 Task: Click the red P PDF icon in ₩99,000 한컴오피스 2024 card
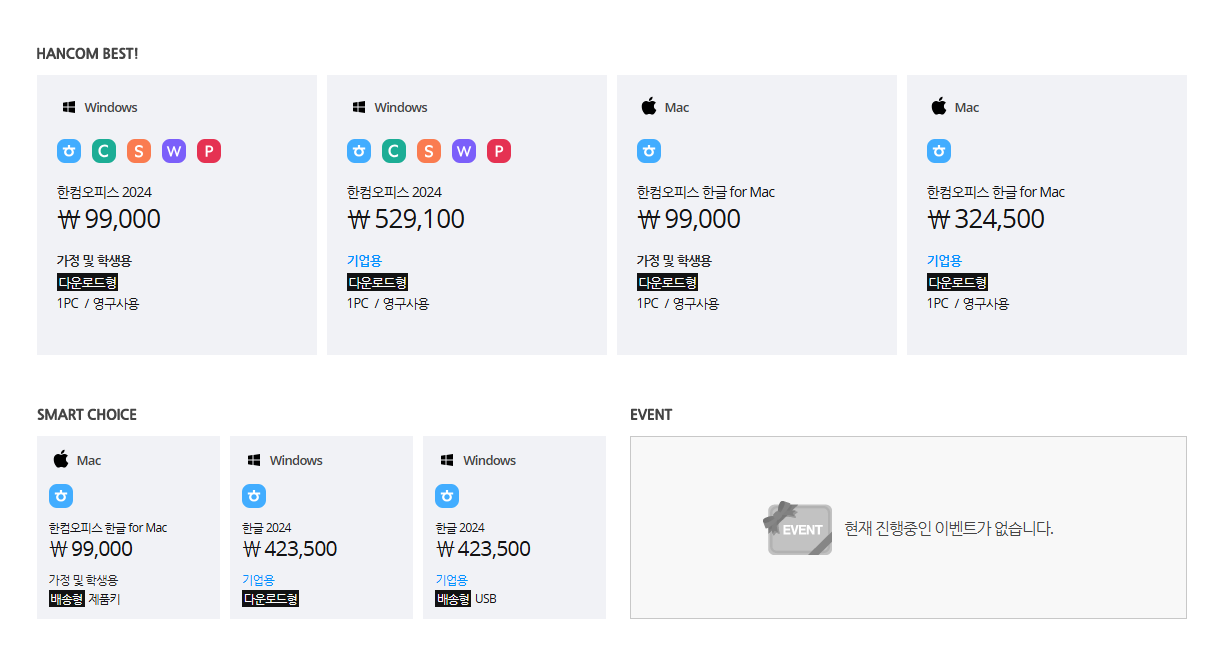pyautogui.click(x=209, y=151)
